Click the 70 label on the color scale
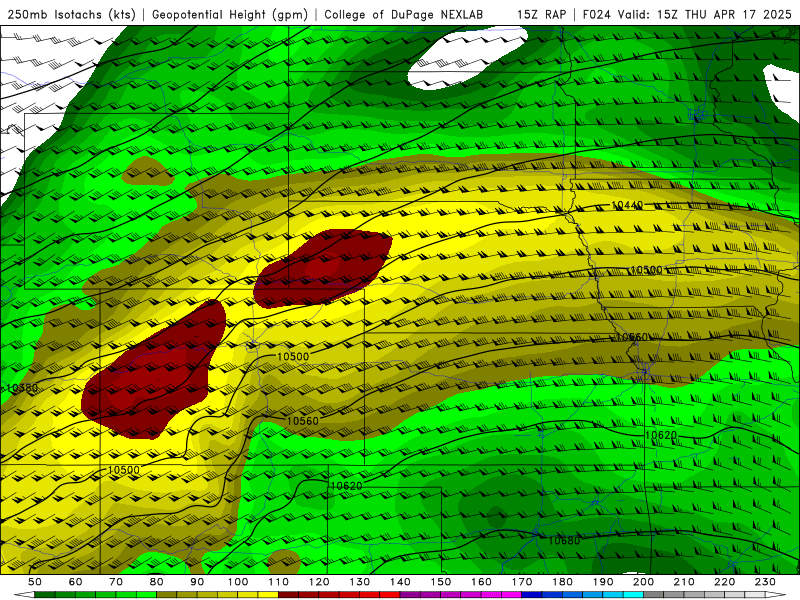The image size is (800, 600). (x=116, y=582)
